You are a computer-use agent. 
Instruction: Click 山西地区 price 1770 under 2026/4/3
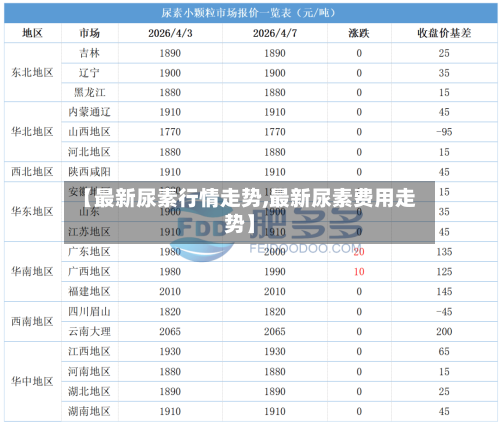tap(170, 132)
